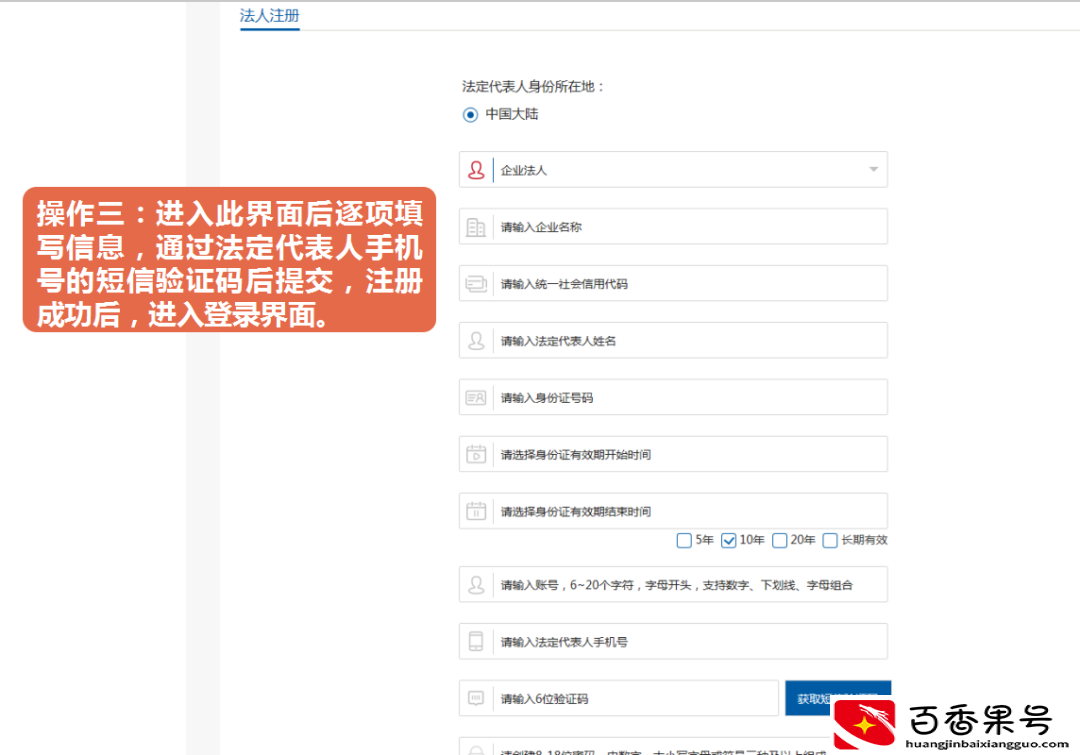Focus the 请输入法定代表人姓名 field
Screen dimensions: 1080x755
pos(673,340)
